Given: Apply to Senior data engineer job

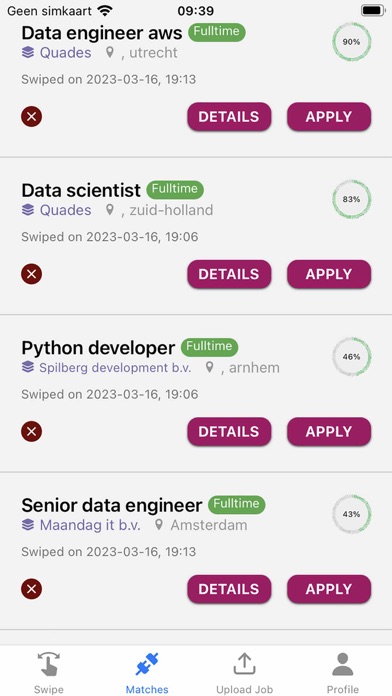Looking at the screenshot, I should click(329, 589).
